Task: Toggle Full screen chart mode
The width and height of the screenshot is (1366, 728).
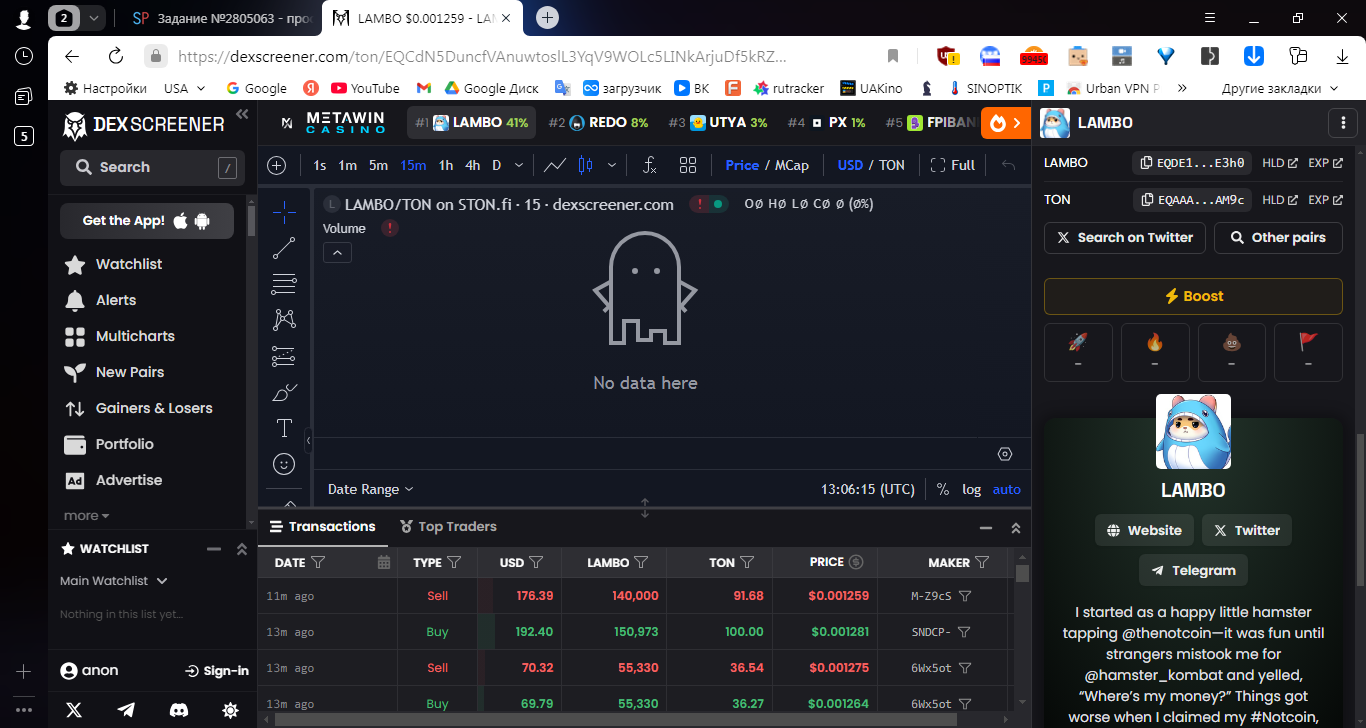Action: [x=952, y=165]
